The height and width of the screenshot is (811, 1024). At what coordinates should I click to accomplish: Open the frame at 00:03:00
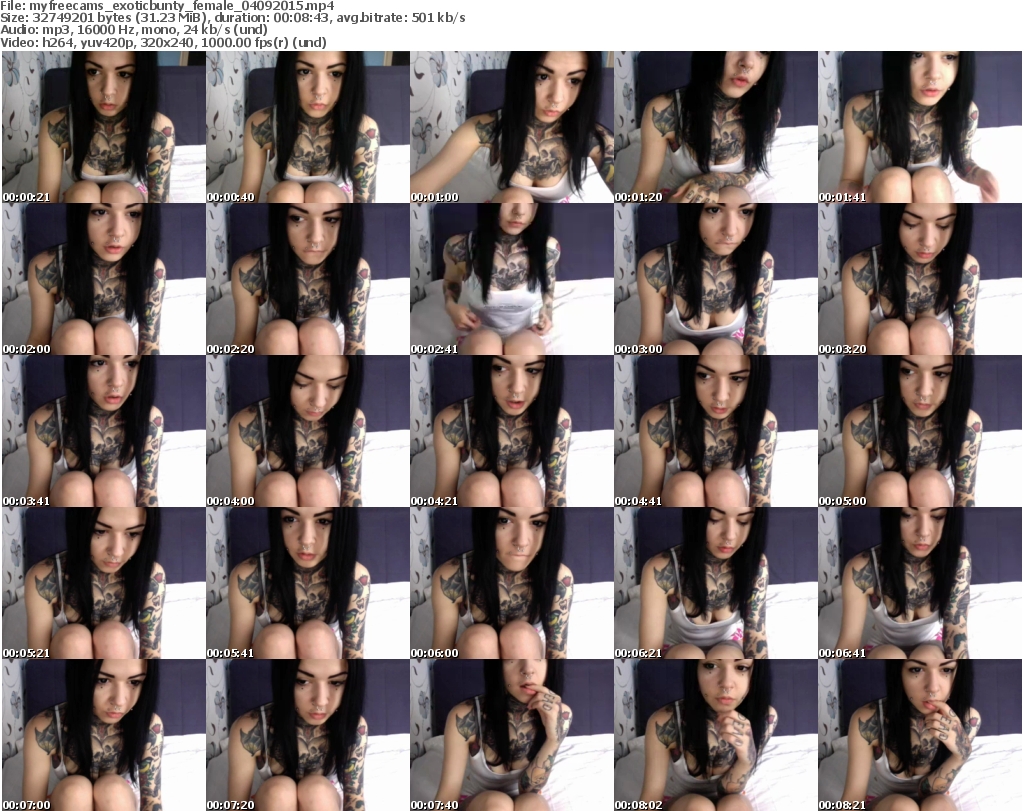(x=715, y=279)
